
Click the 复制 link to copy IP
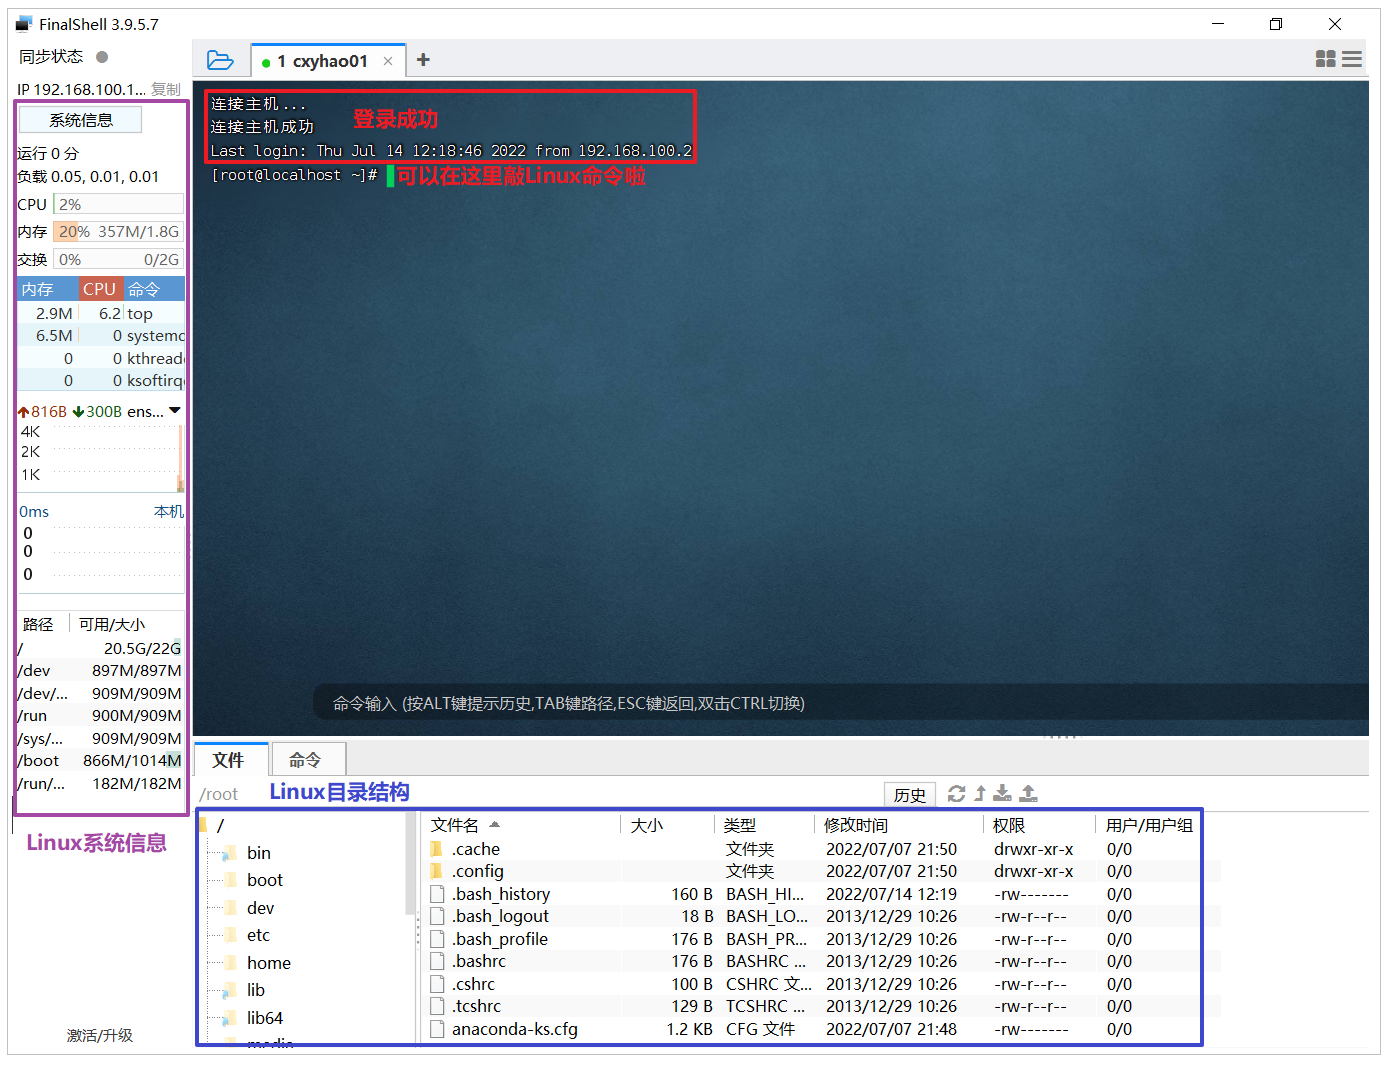coord(166,89)
